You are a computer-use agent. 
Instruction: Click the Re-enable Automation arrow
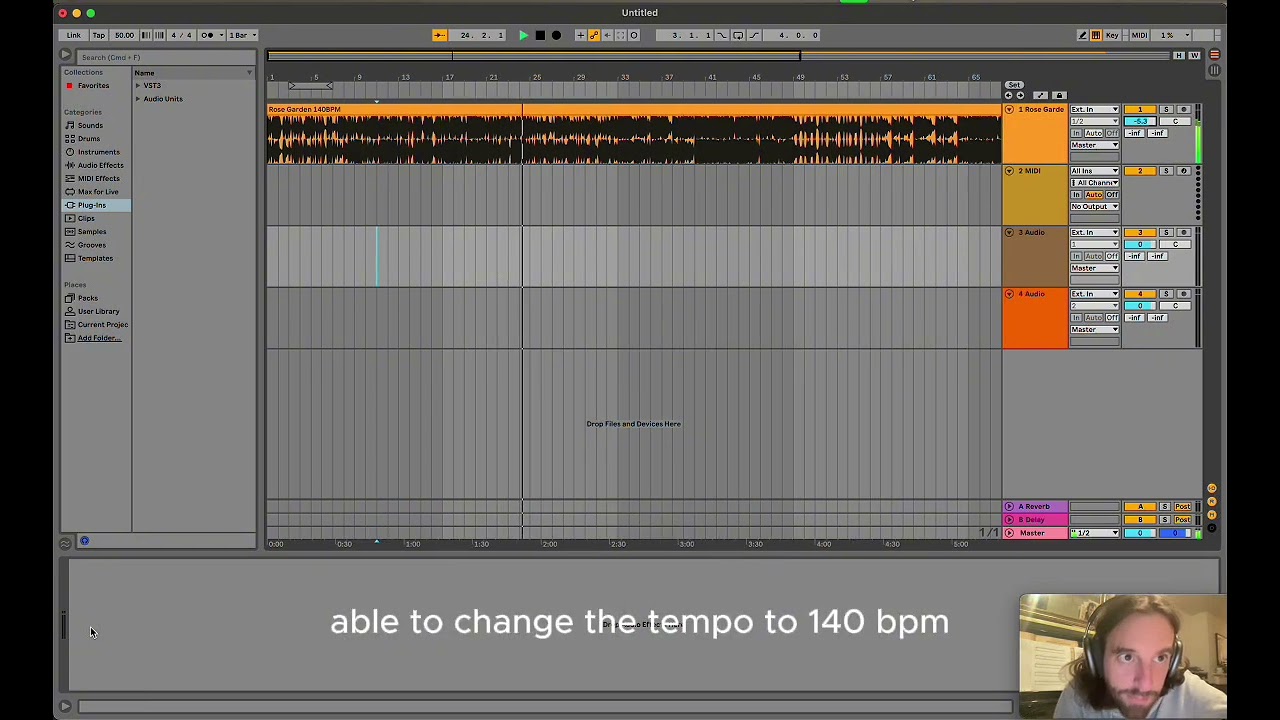(x=607, y=35)
